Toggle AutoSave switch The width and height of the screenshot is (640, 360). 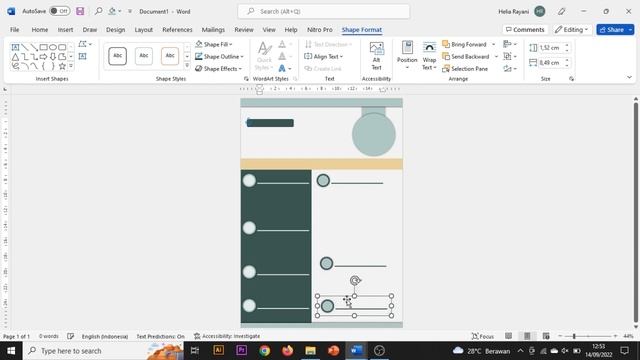[x=59, y=11]
